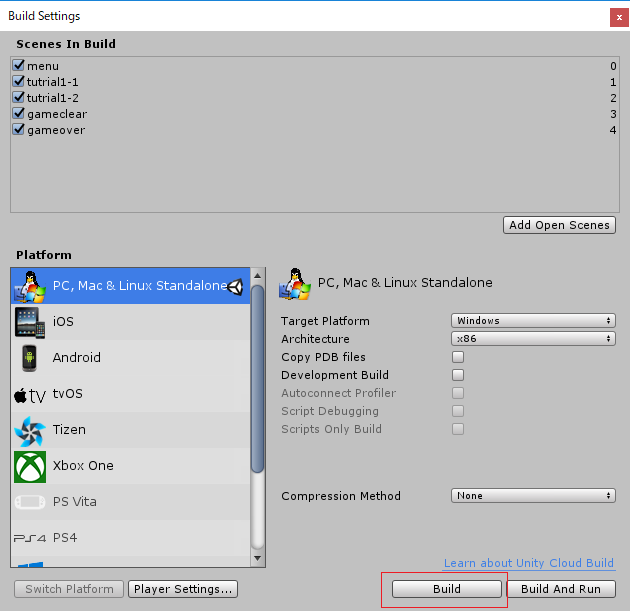This screenshot has width=630, height=611.
Task: Click the platform list scroll down arrow
Action: click(x=258, y=558)
